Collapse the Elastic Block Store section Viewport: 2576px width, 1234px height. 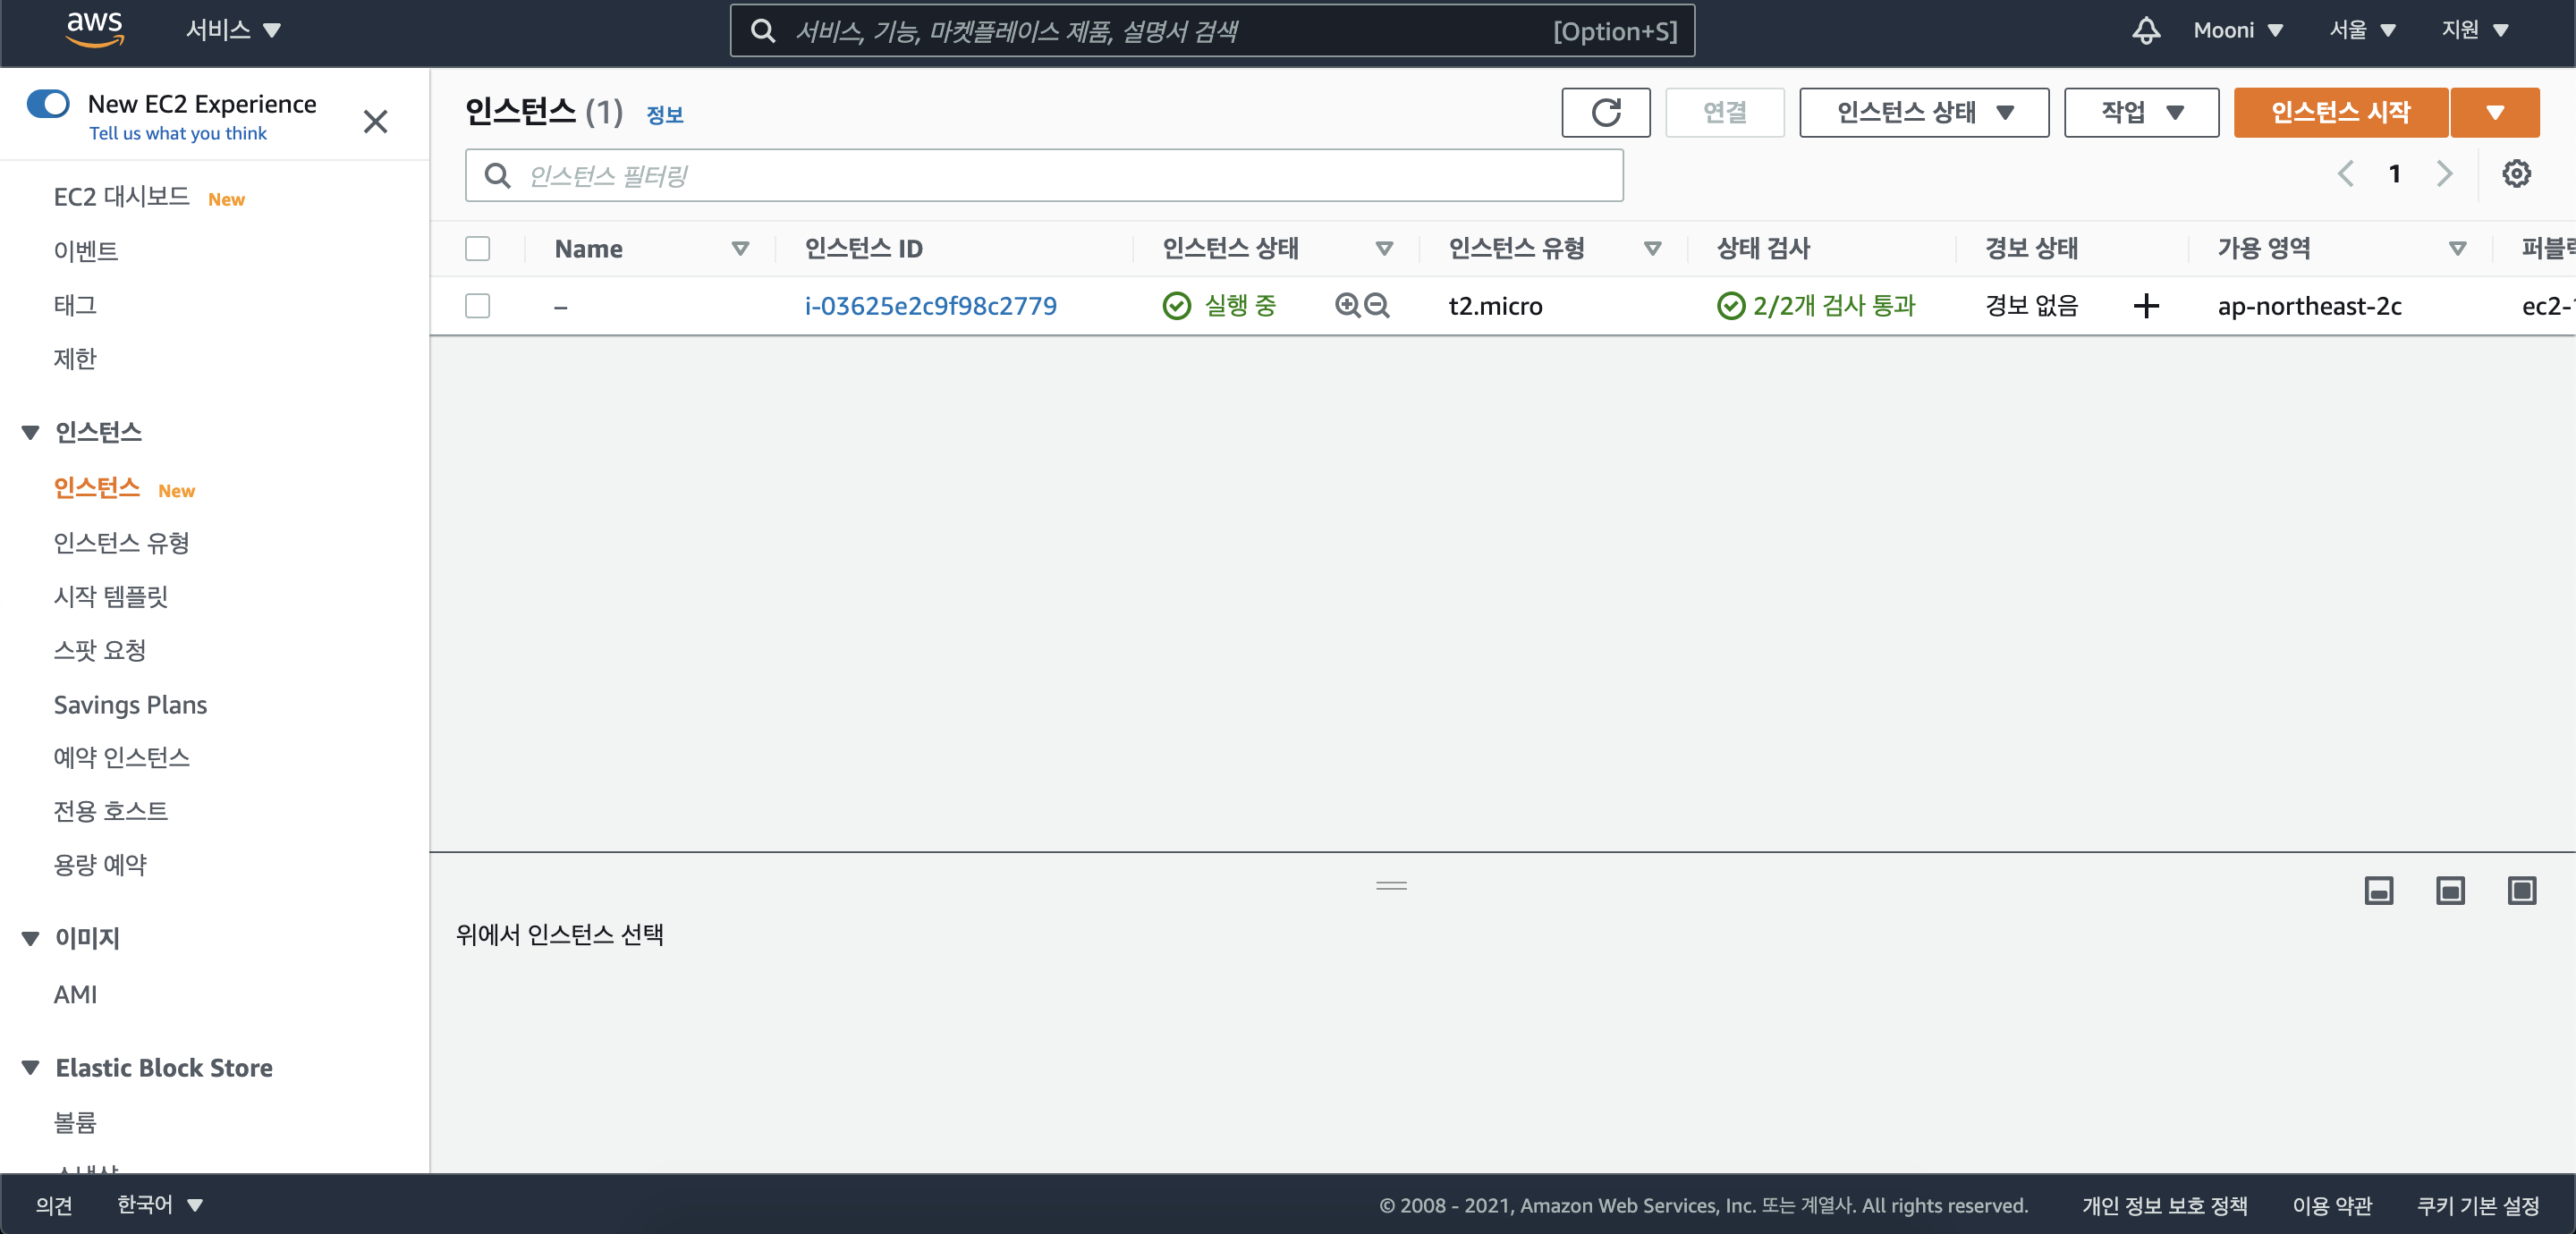[x=31, y=1067]
